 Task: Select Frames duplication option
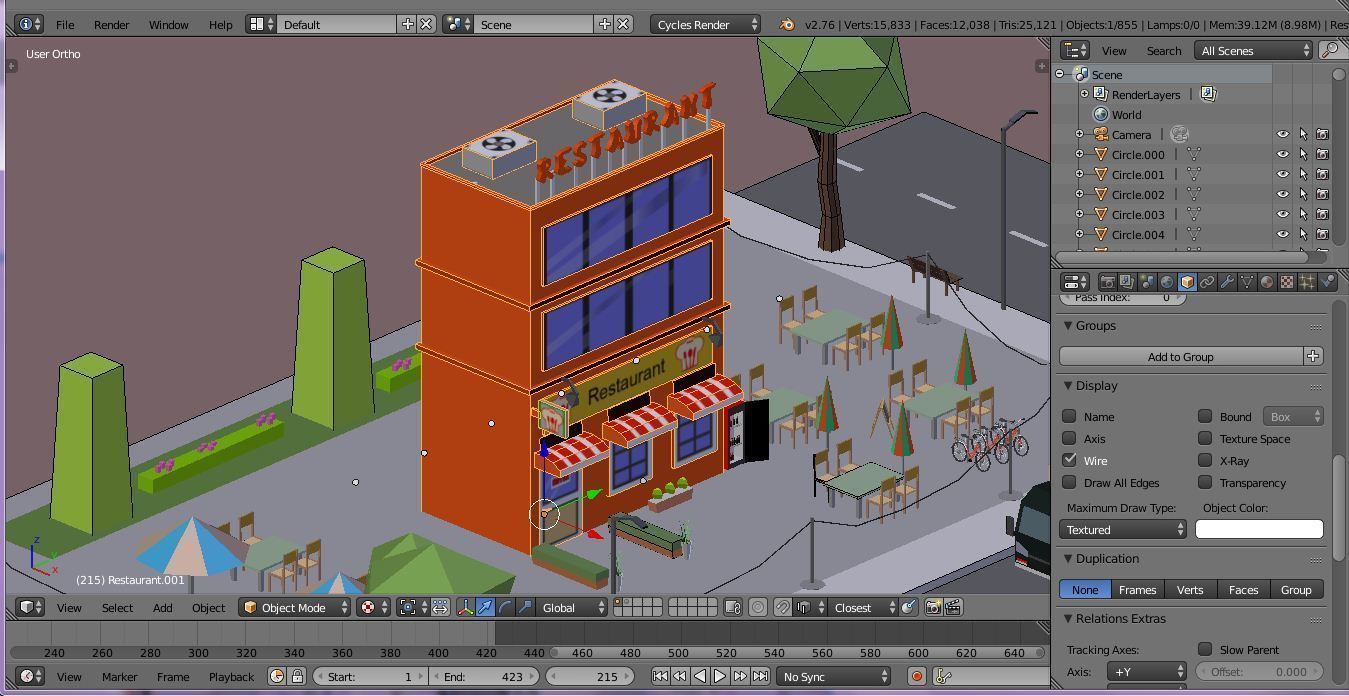pyautogui.click(x=1137, y=589)
